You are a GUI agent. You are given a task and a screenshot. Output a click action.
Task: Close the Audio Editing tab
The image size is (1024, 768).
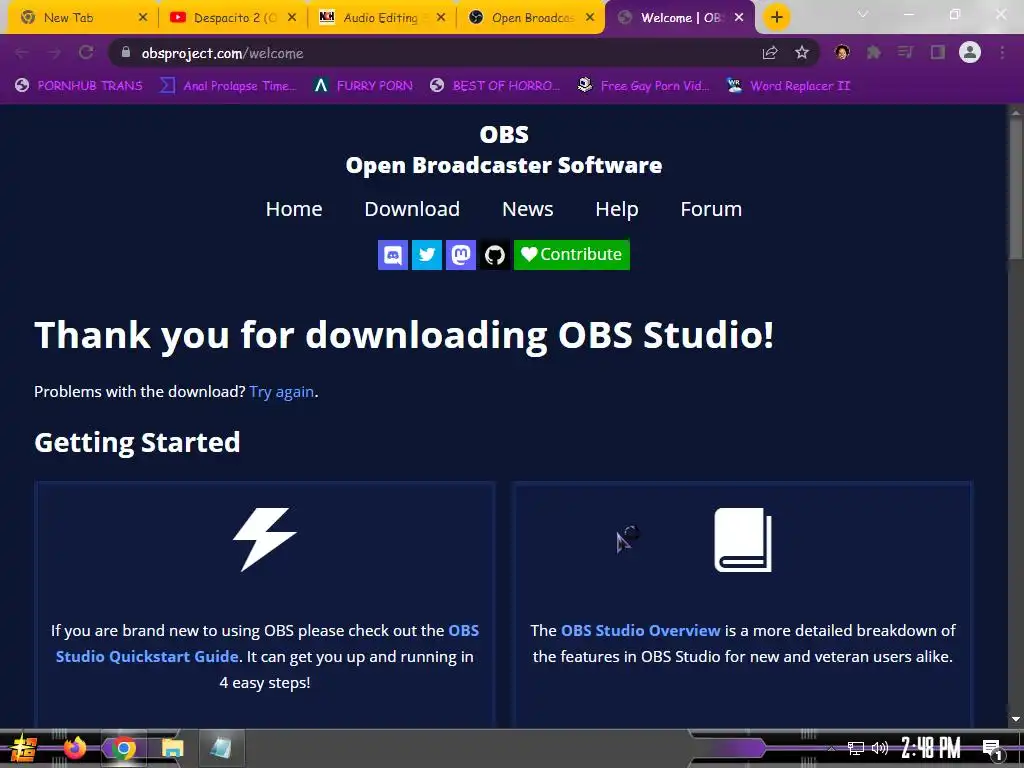441,18
